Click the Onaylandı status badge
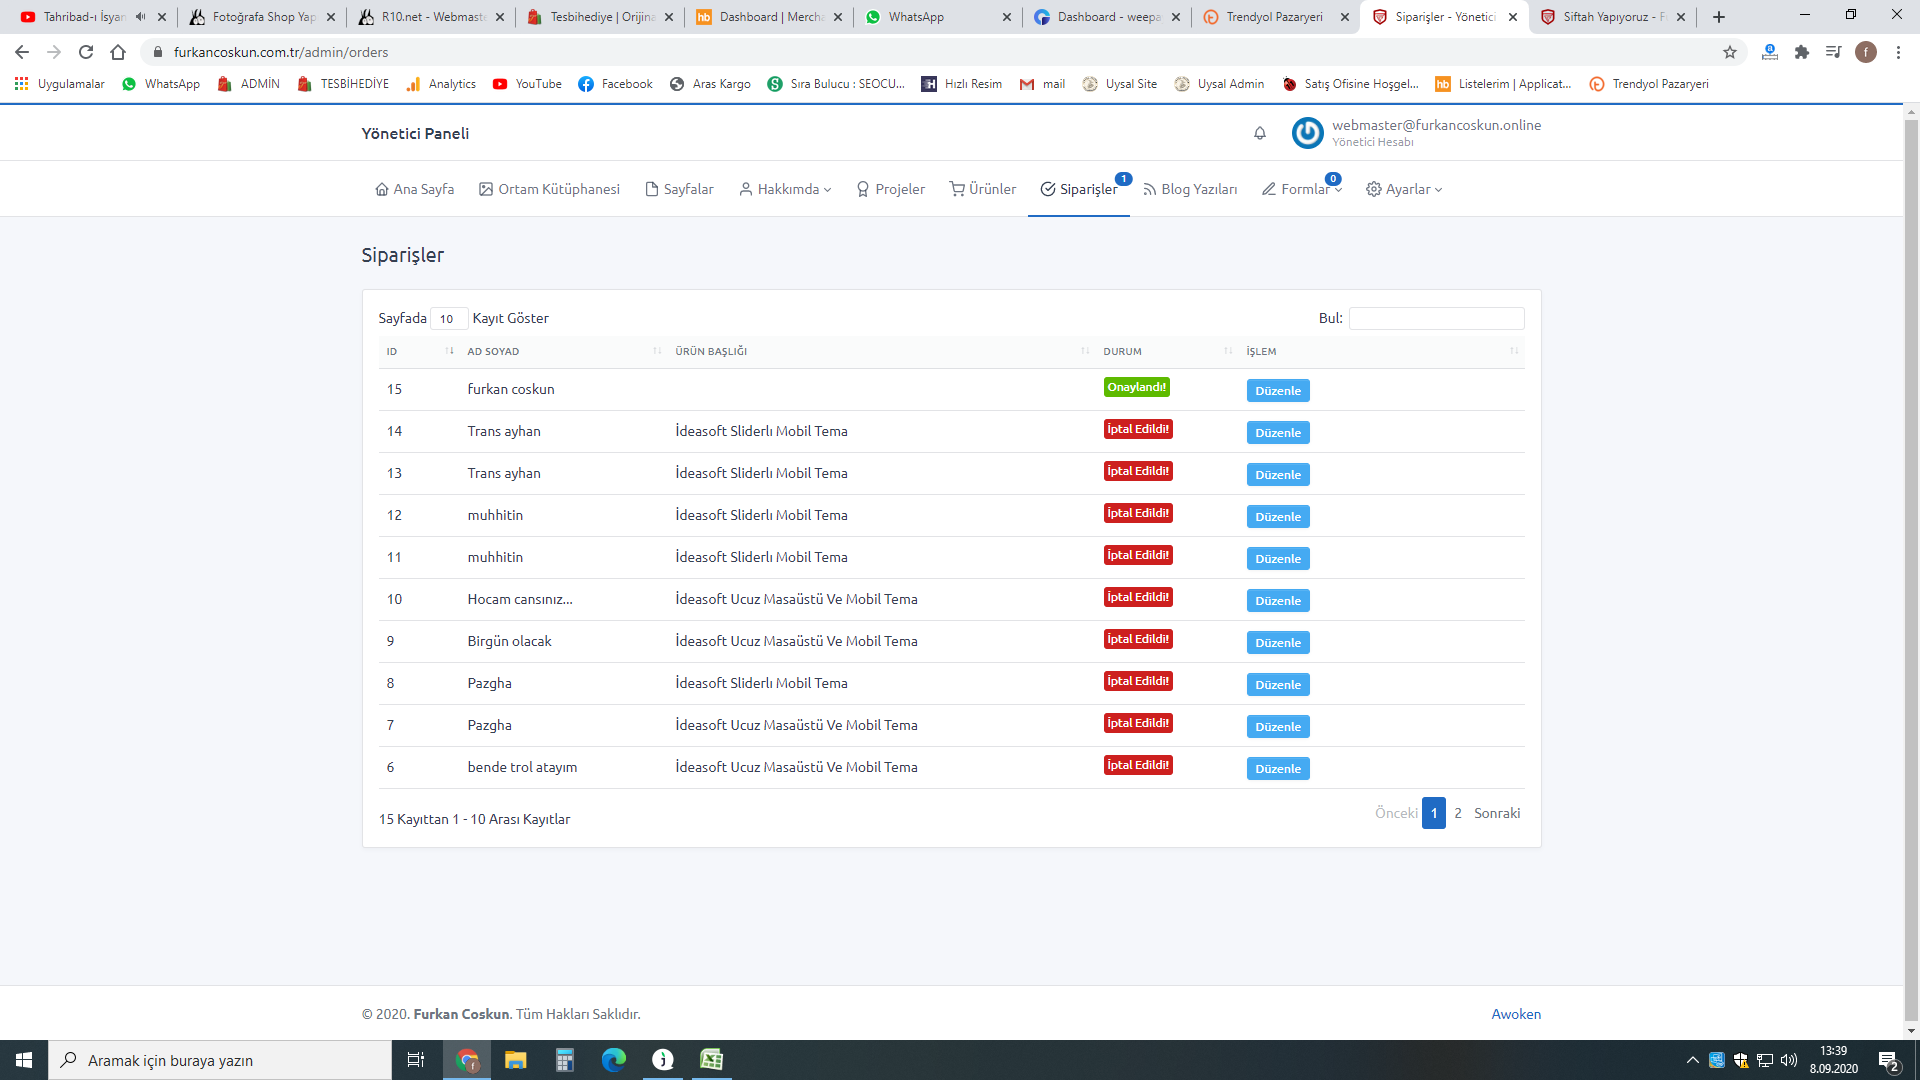The image size is (1920, 1080). click(x=1136, y=387)
